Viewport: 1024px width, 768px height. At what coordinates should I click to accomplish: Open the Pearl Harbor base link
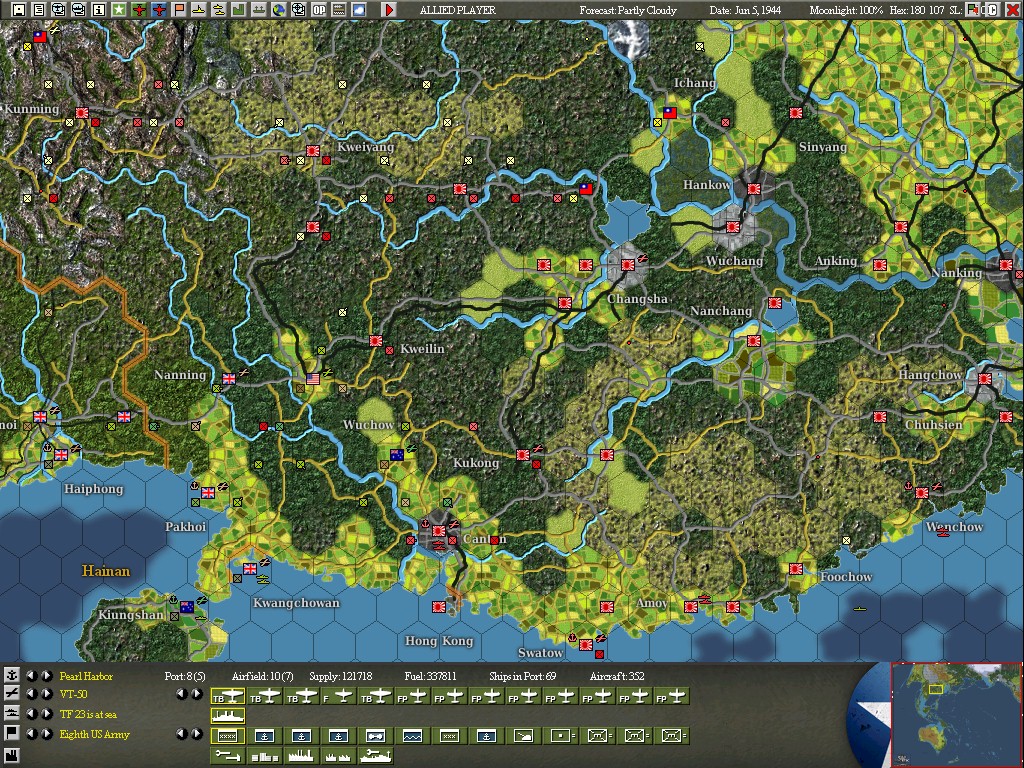[86, 676]
